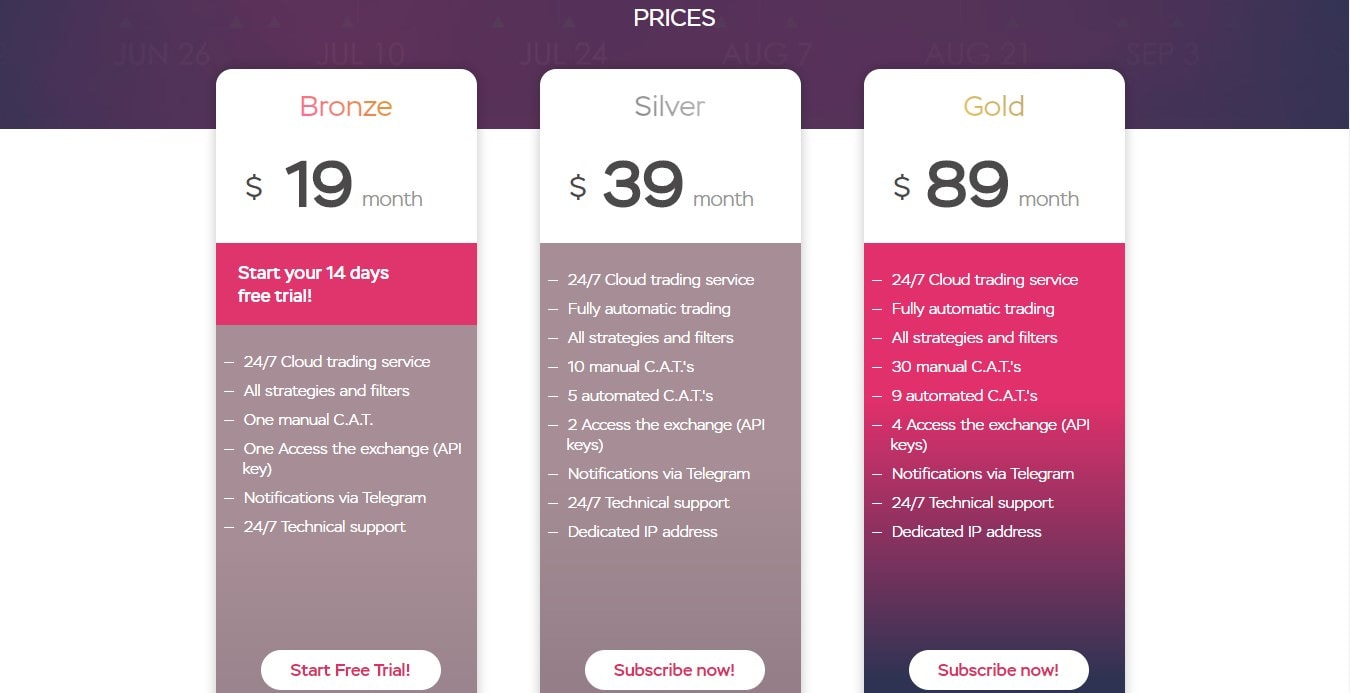
Task: Click Dedicated IP address in Silver plan
Action: click(642, 531)
